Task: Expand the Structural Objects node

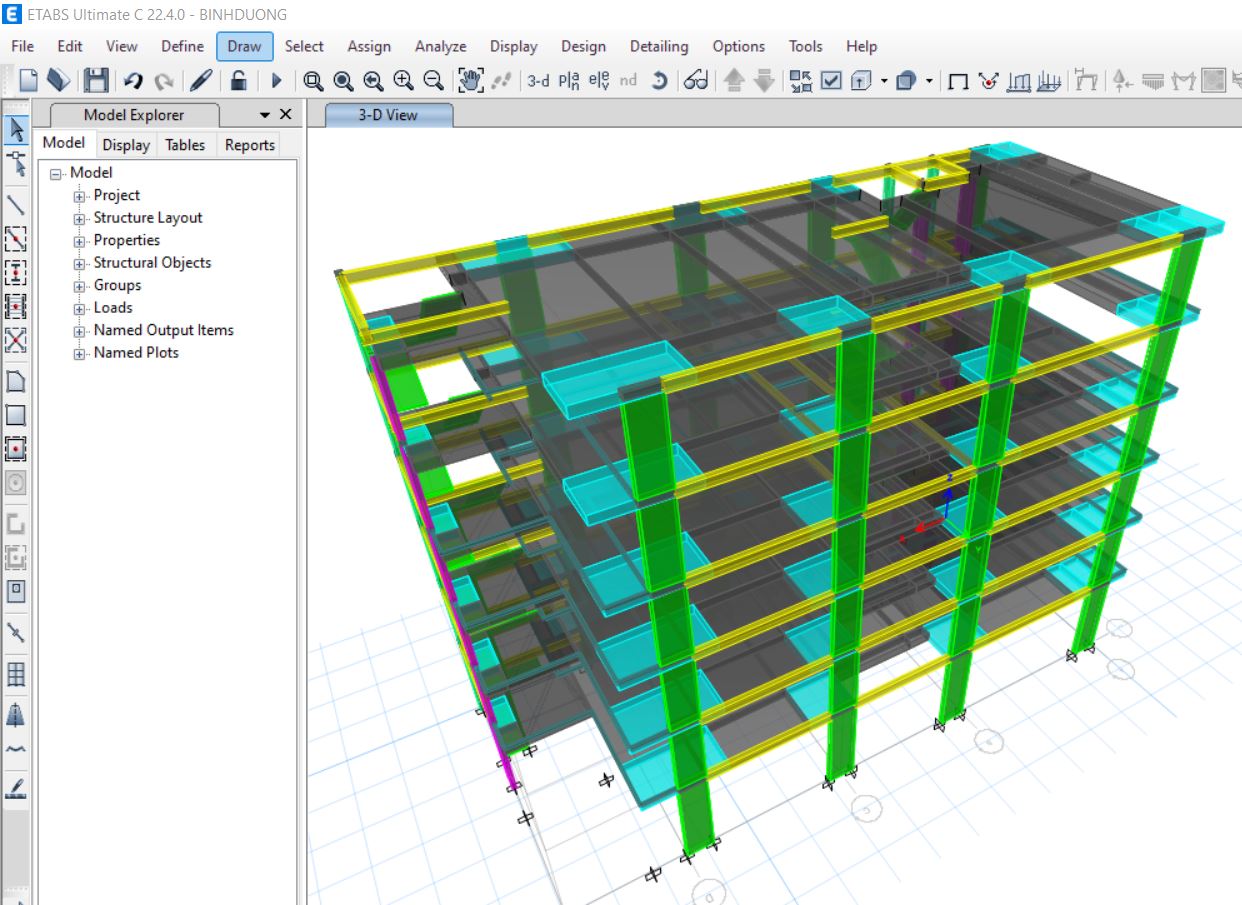Action: (x=80, y=263)
